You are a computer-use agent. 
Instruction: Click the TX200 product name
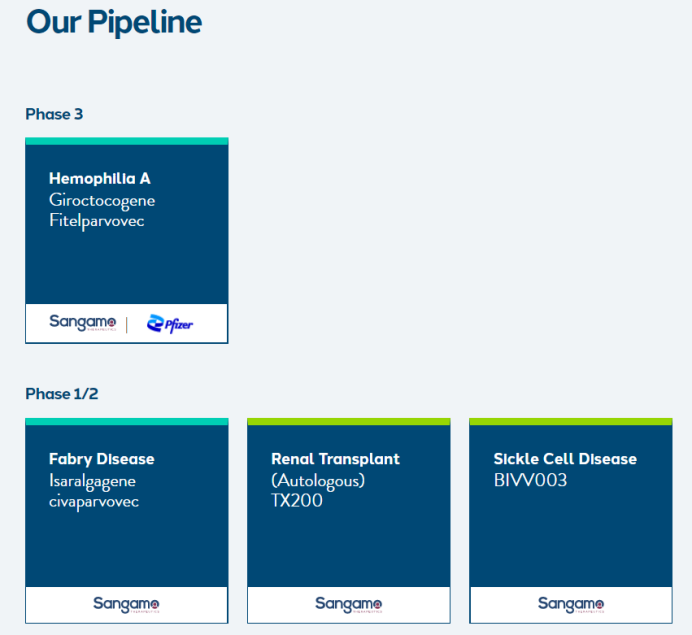click(296, 501)
